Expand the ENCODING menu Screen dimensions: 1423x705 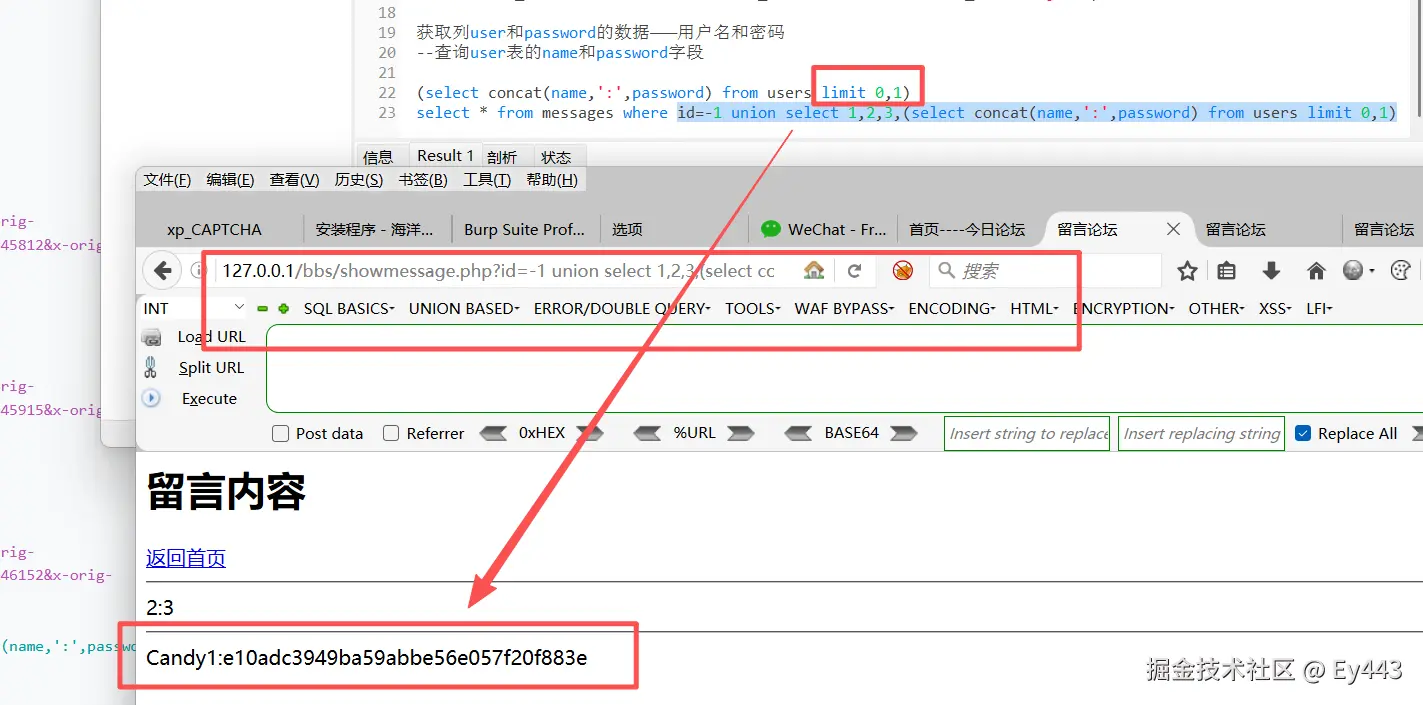[952, 308]
